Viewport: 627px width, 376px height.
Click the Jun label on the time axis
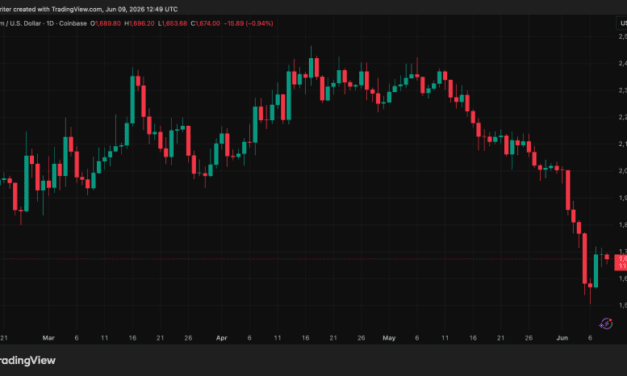[562, 338]
